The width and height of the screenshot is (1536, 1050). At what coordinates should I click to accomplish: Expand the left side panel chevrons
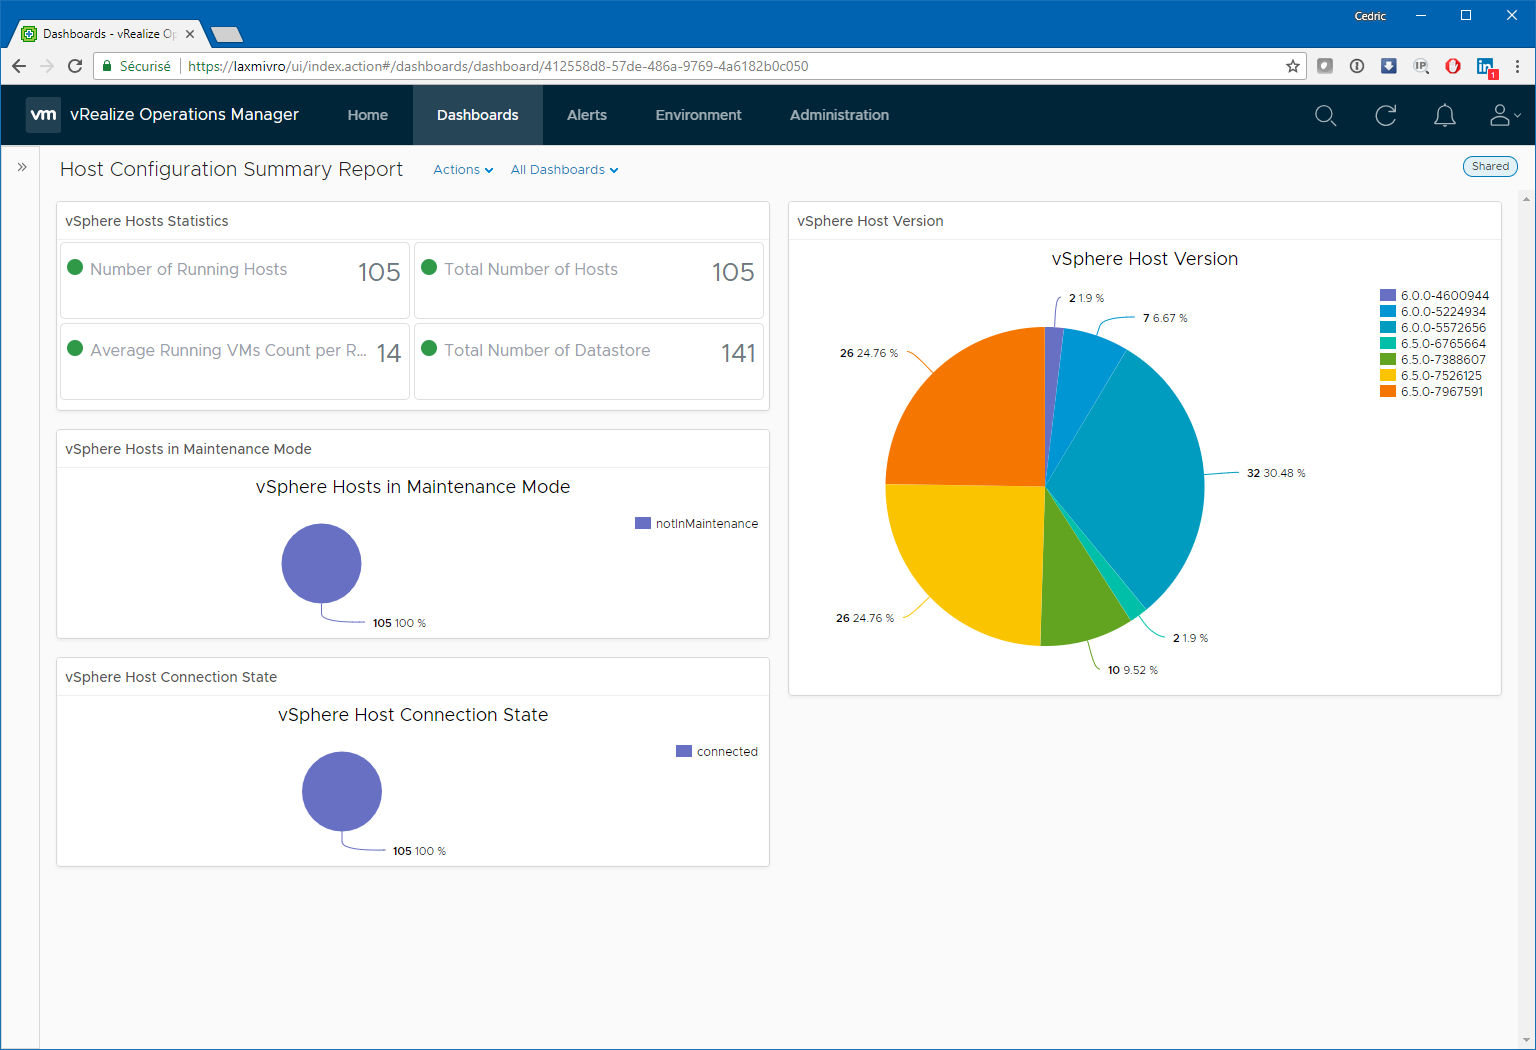(x=22, y=167)
